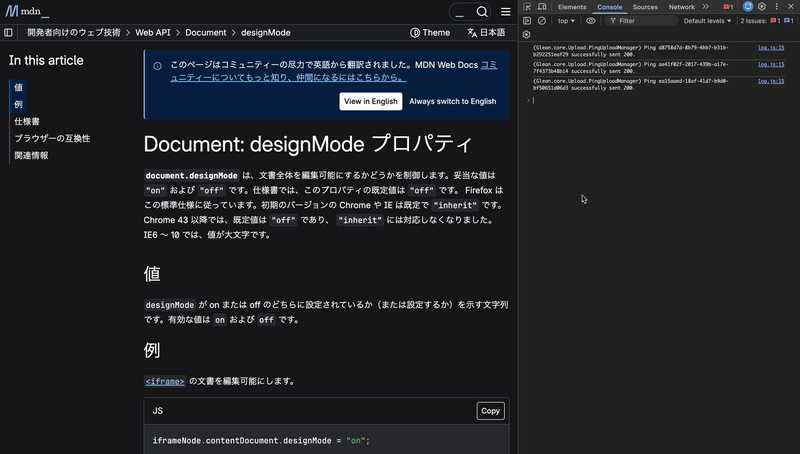This screenshot has width=800, height=454.
Task: Copy the JS code sample
Action: (x=490, y=411)
